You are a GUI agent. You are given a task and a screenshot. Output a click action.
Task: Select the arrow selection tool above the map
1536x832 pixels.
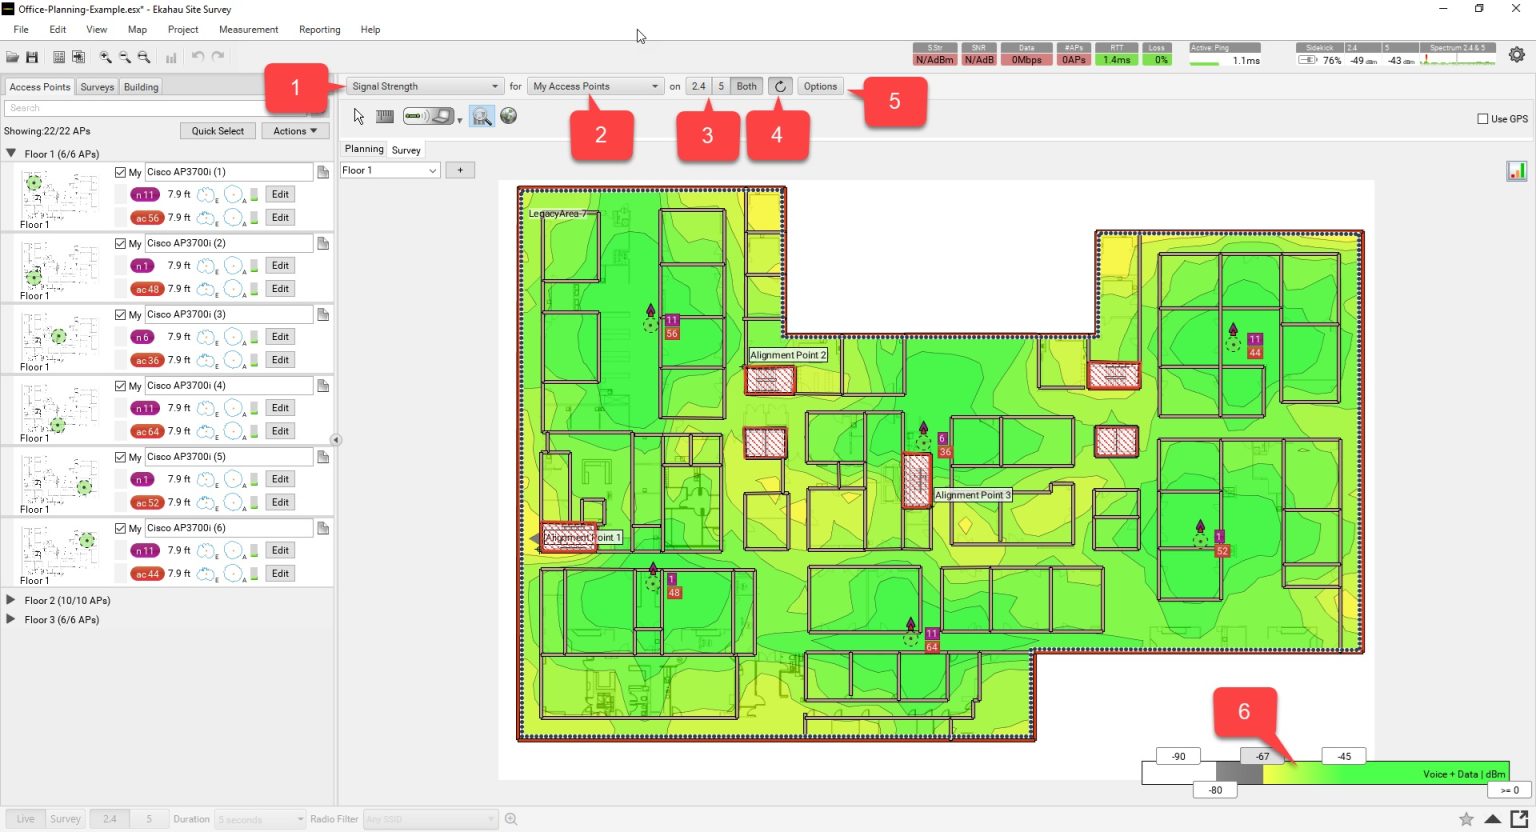coord(357,116)
